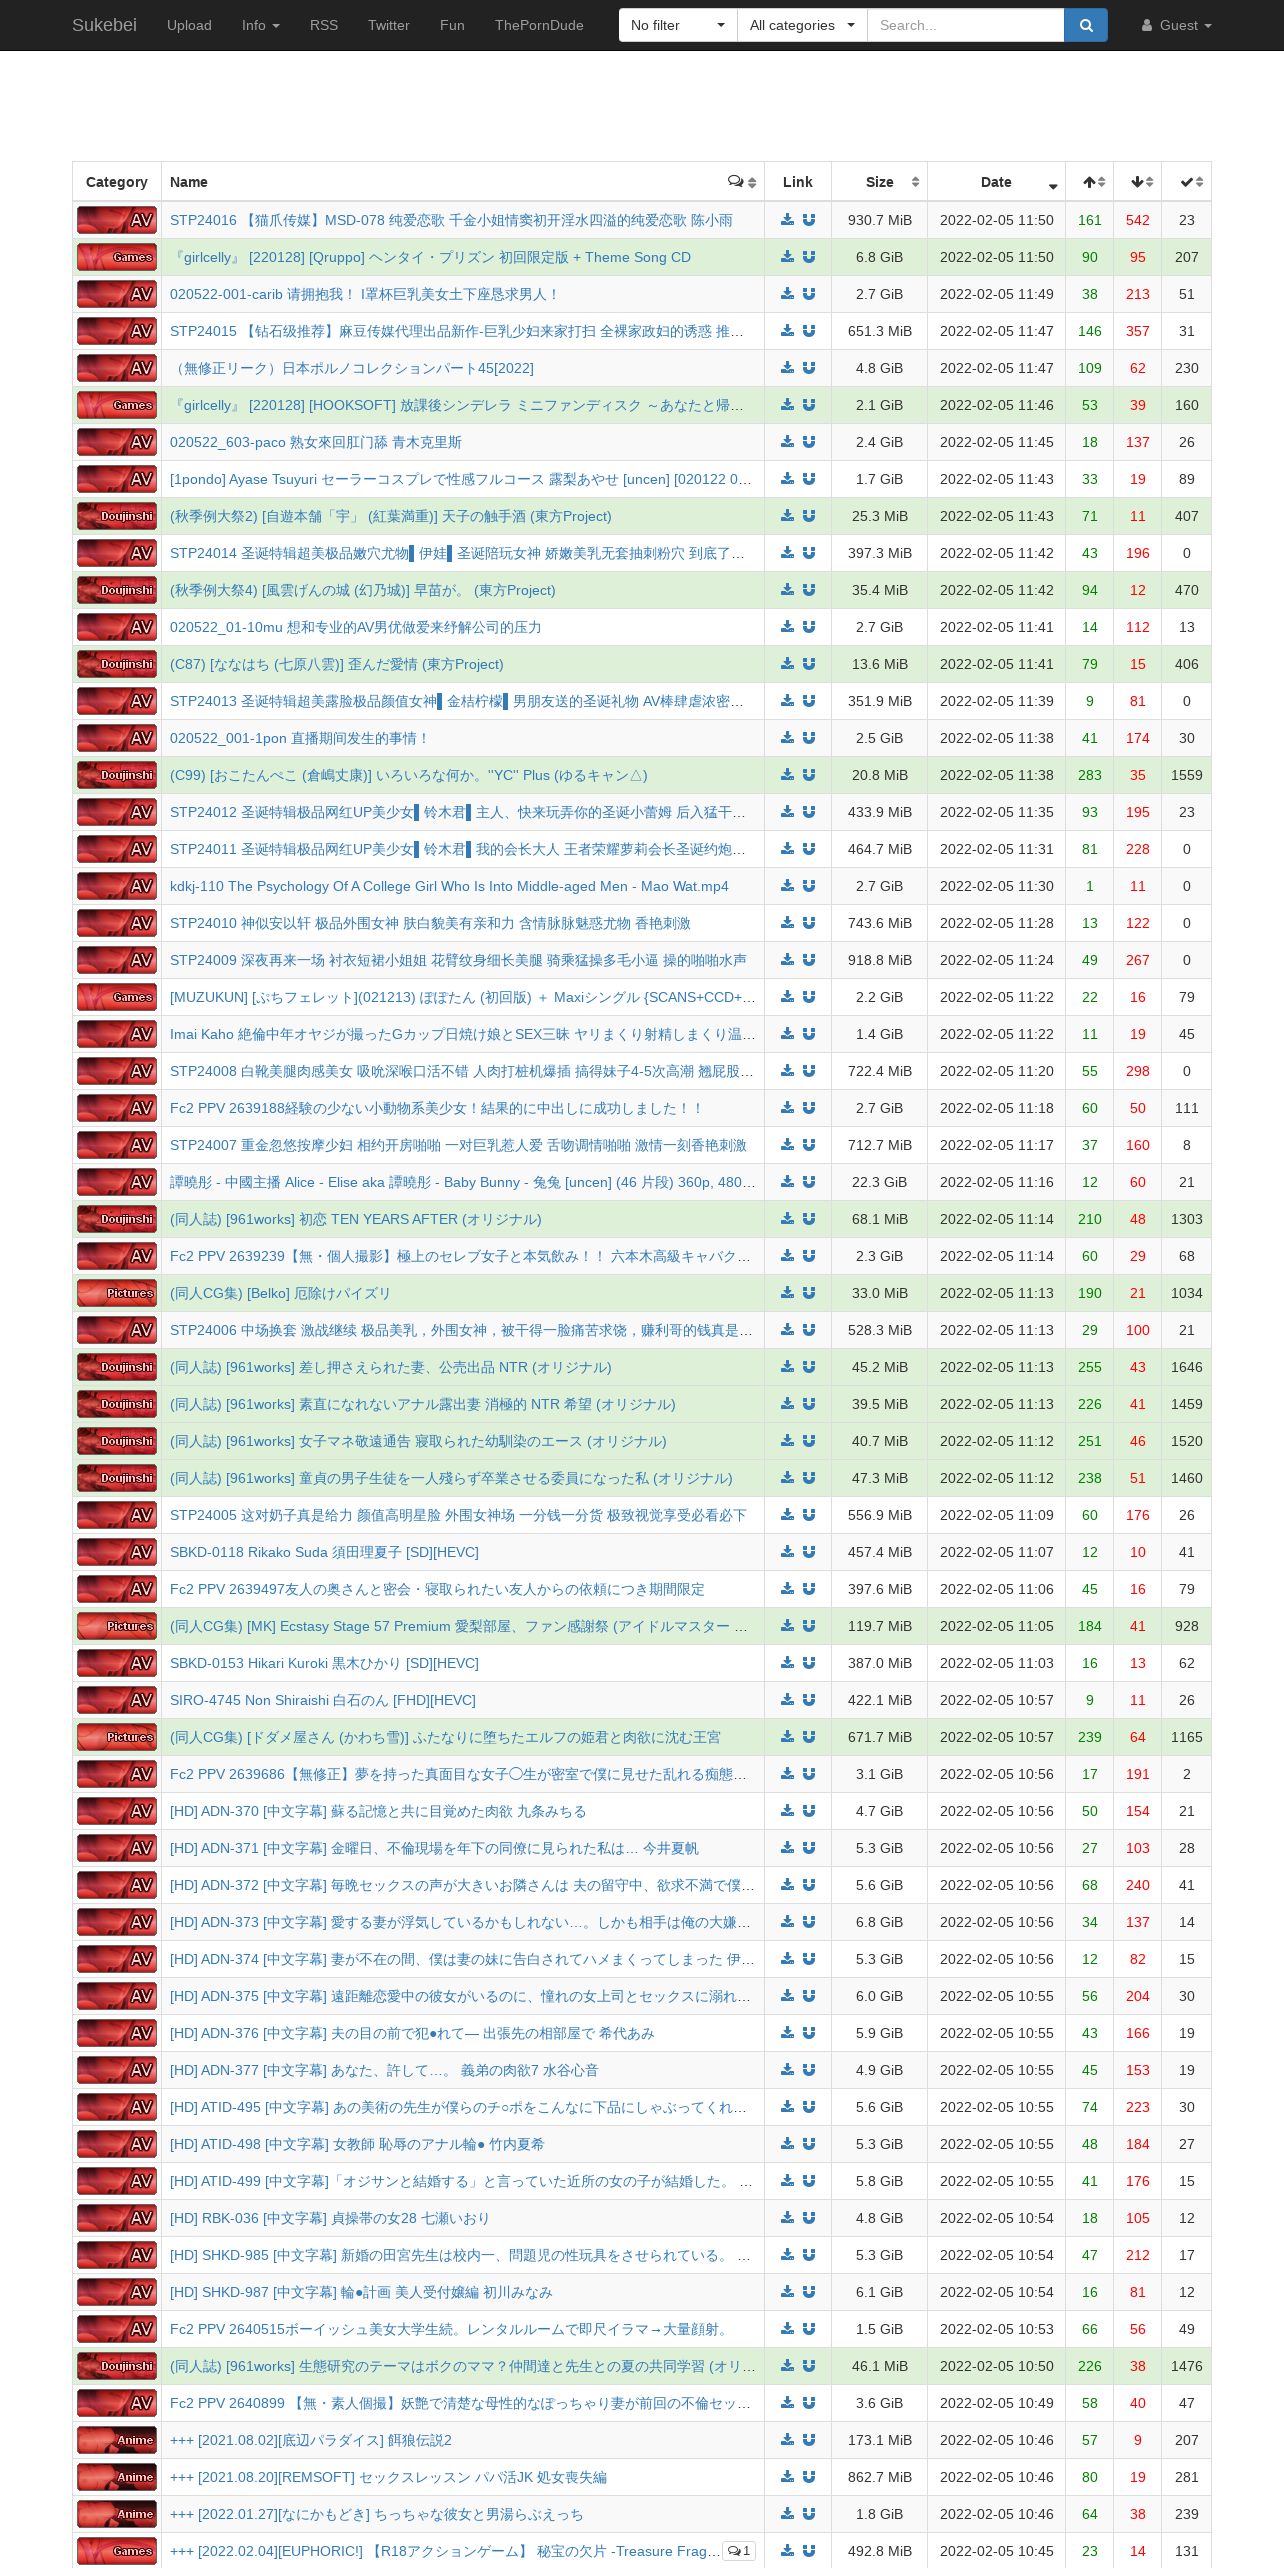Click size cell 173.1 MiB

[x=880, y=2440]
